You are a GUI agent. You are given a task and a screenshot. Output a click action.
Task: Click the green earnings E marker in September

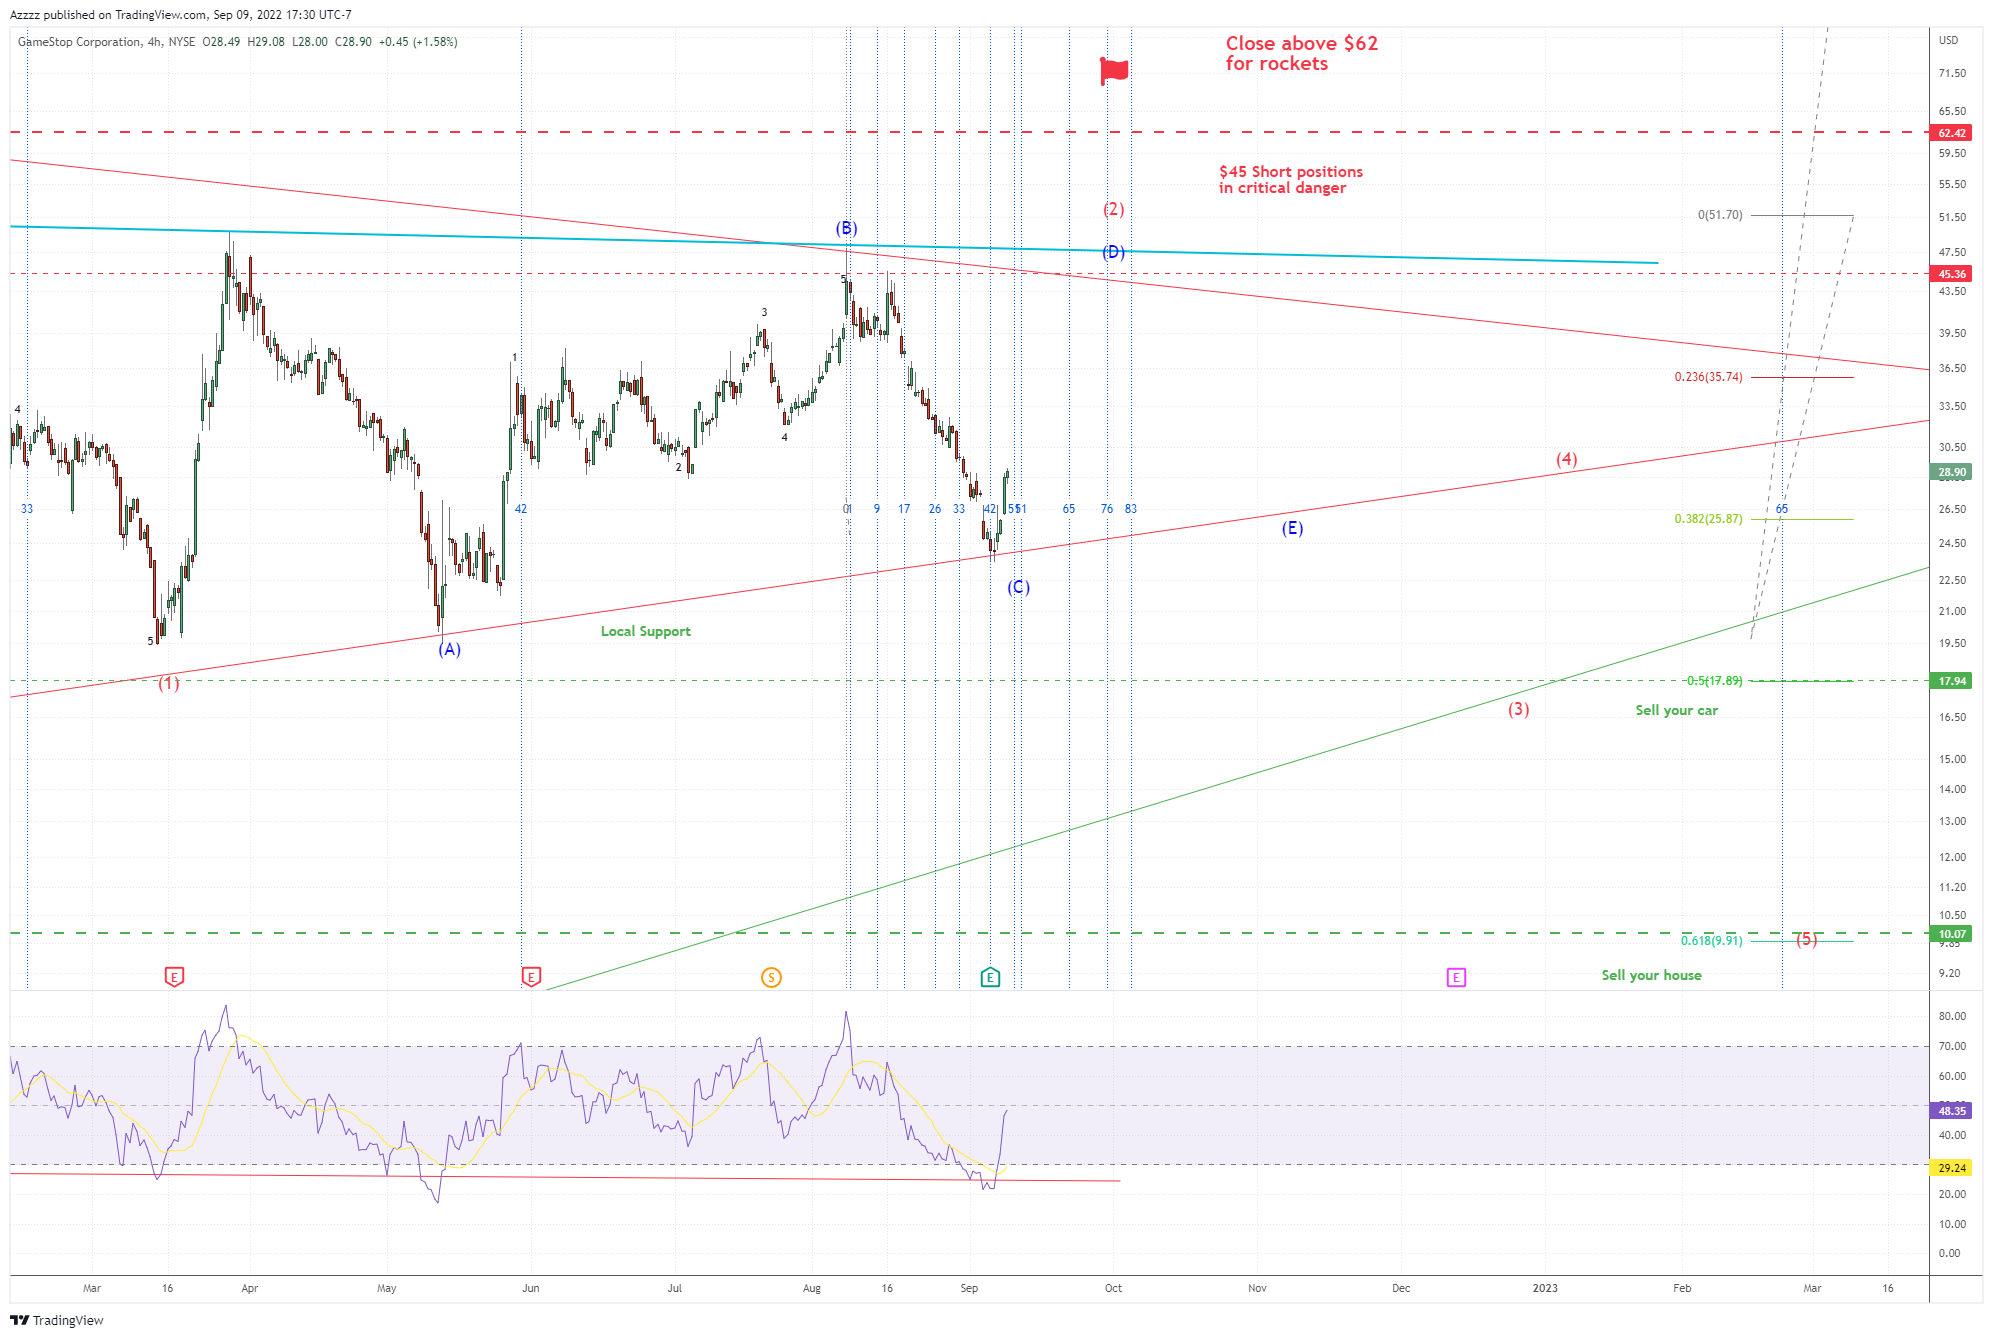click(990, 977)
